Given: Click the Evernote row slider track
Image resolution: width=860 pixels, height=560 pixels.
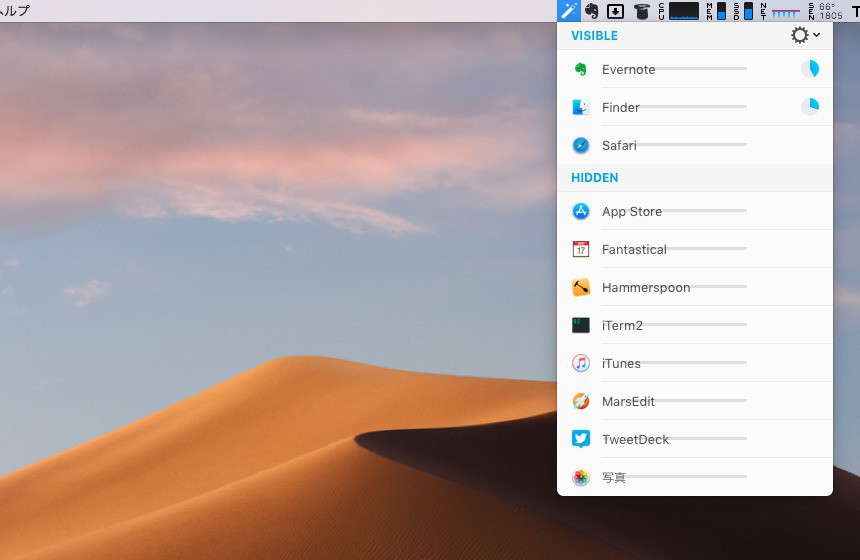Looking at the screenshot, I should click(x=702, y=69).
